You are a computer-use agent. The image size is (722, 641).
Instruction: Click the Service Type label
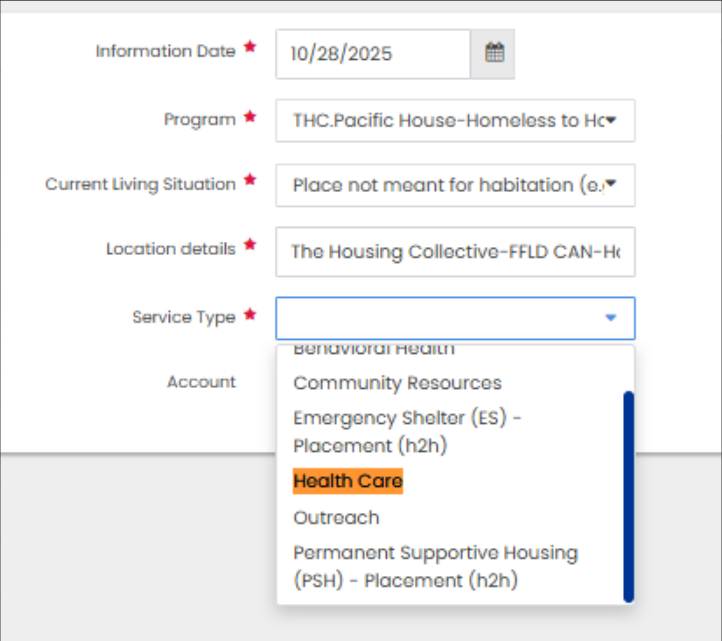click(x=183, y=317)
